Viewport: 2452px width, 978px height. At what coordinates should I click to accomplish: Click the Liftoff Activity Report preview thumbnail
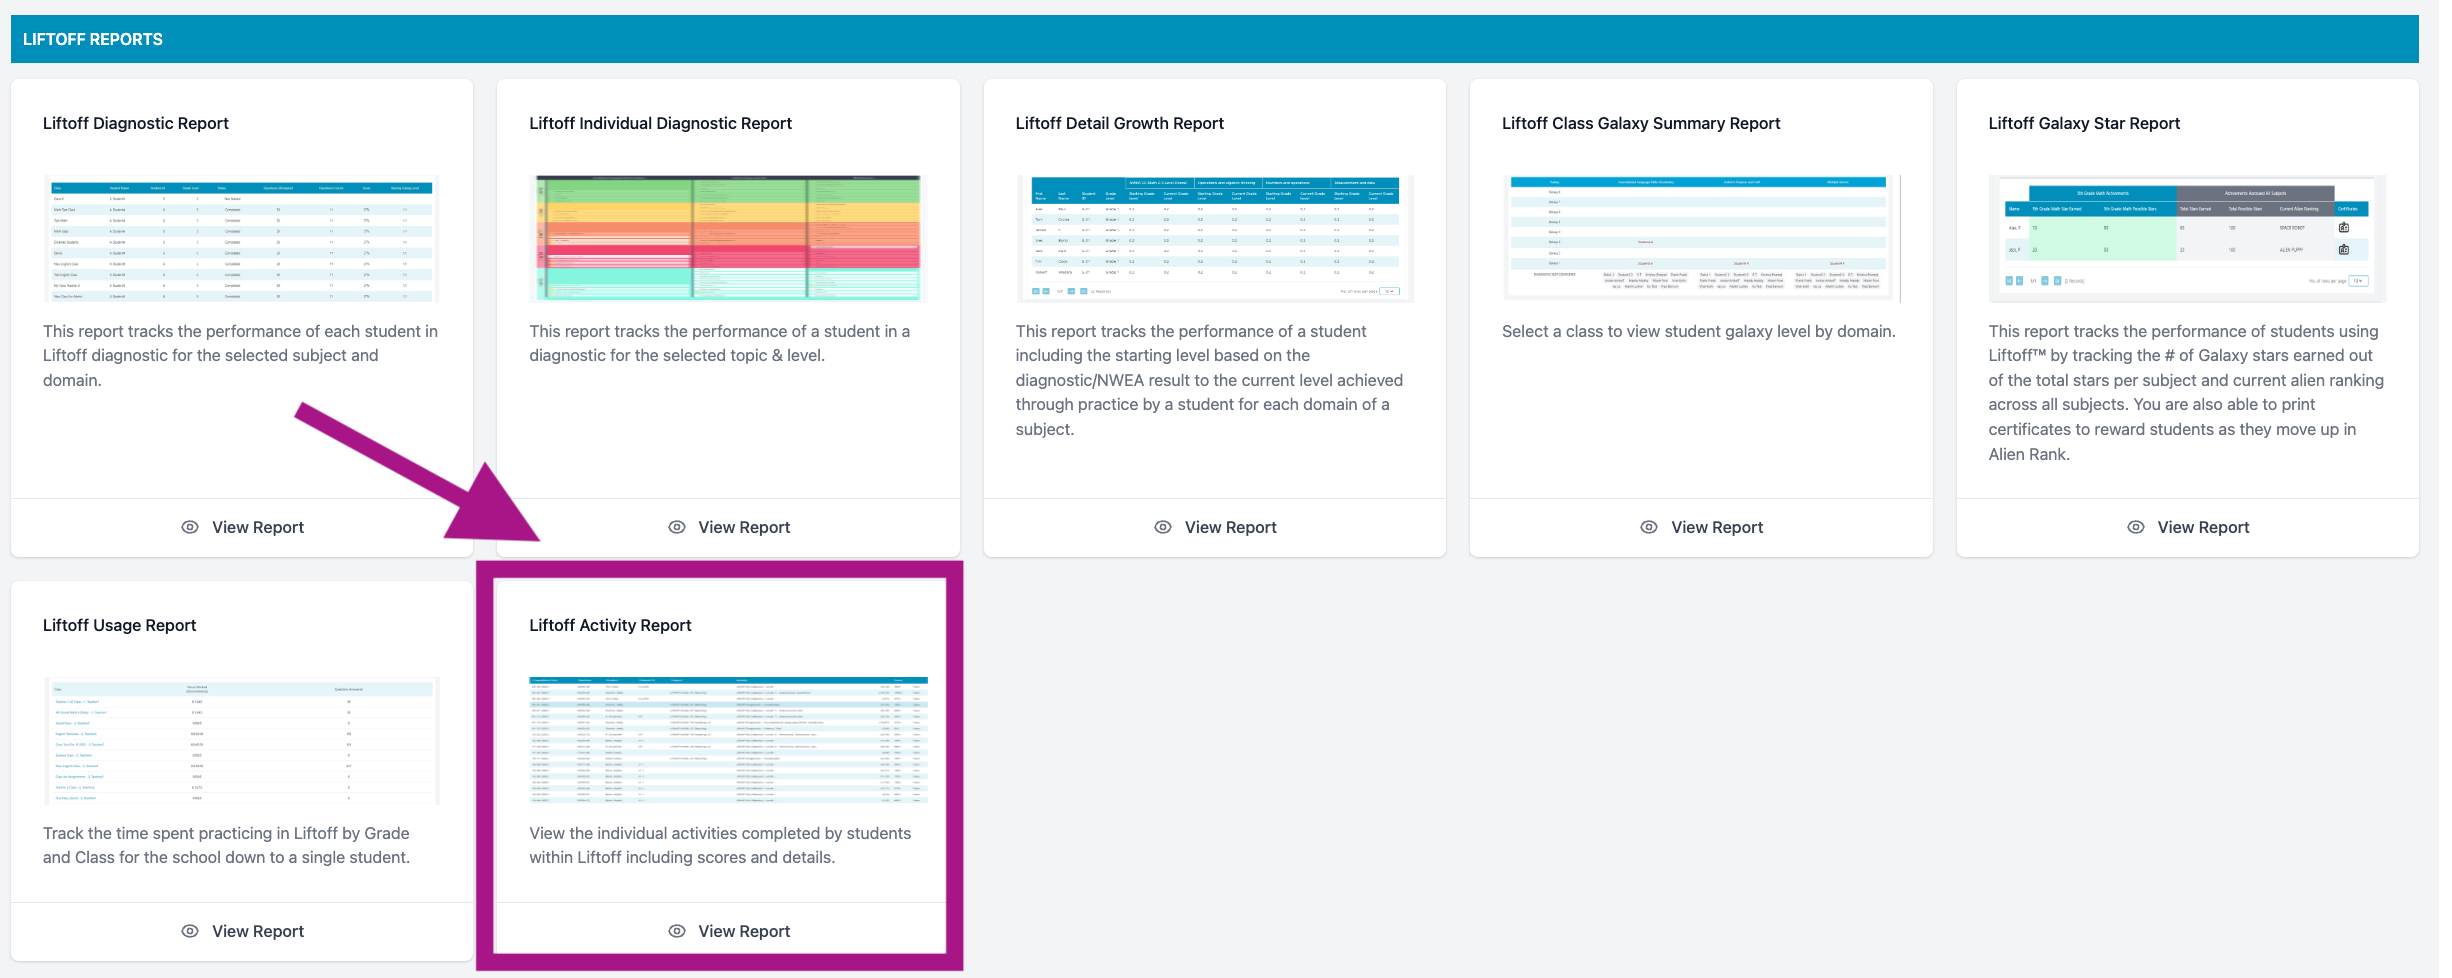[x=728, y=740]
